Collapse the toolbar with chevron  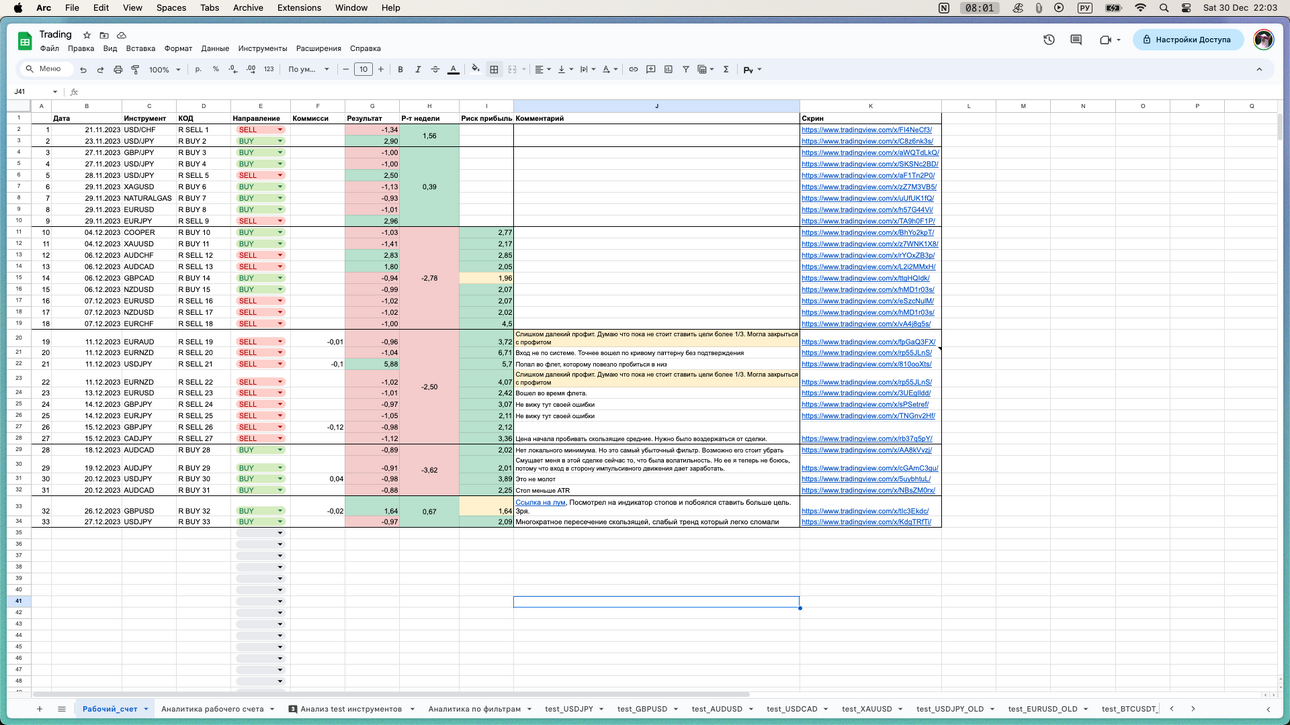1259,70
